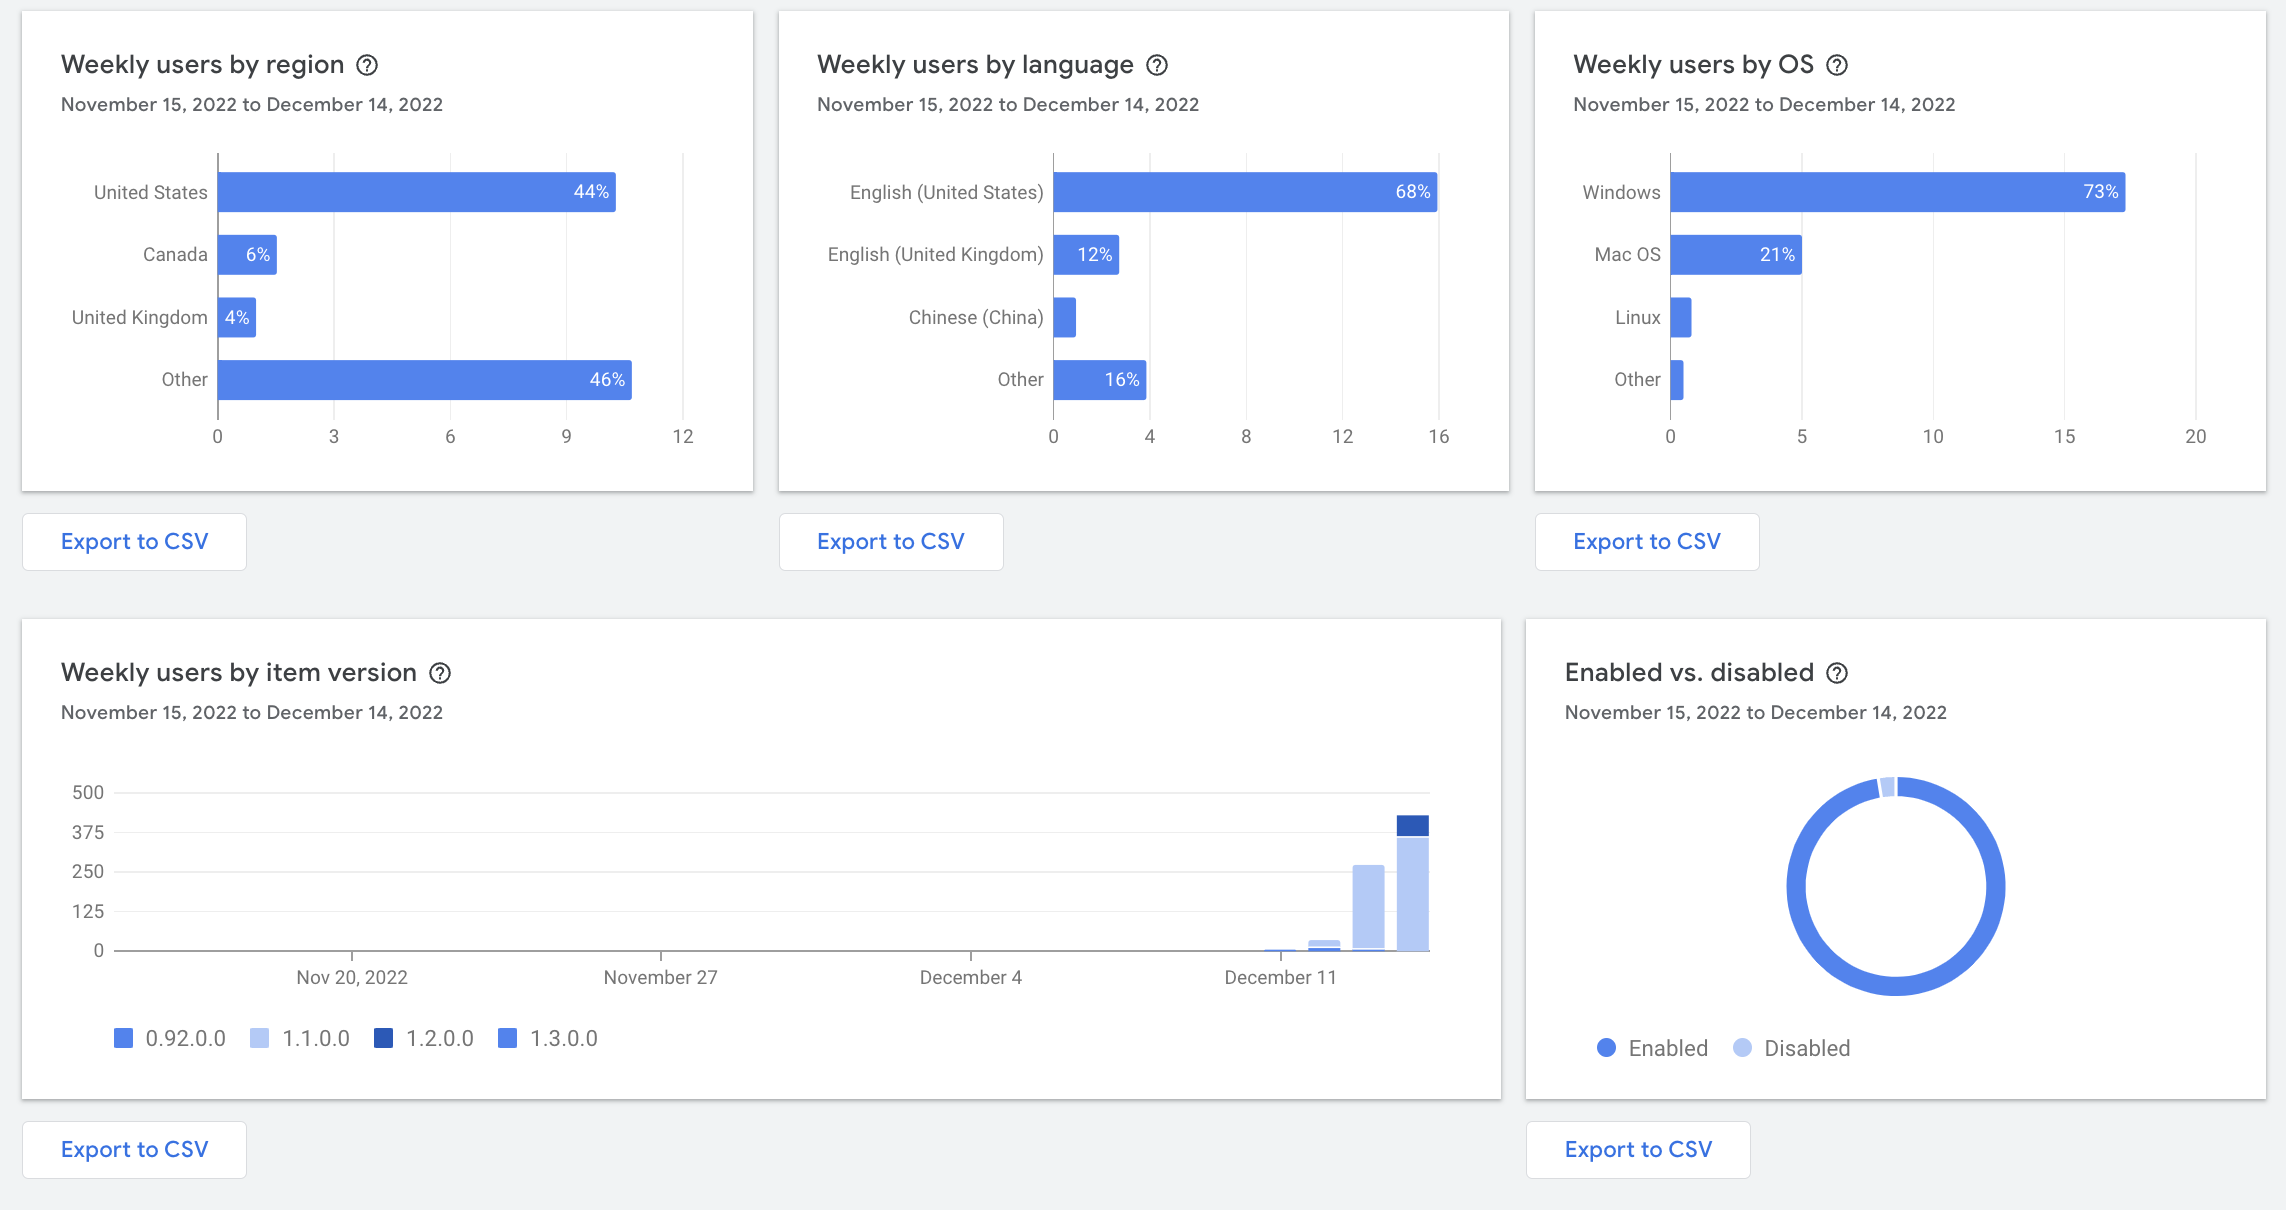This screenshot has height=1210, width=2286.
Task: Open the help tooltip for Weekly users by language
Action: (x=1157, y=64)
